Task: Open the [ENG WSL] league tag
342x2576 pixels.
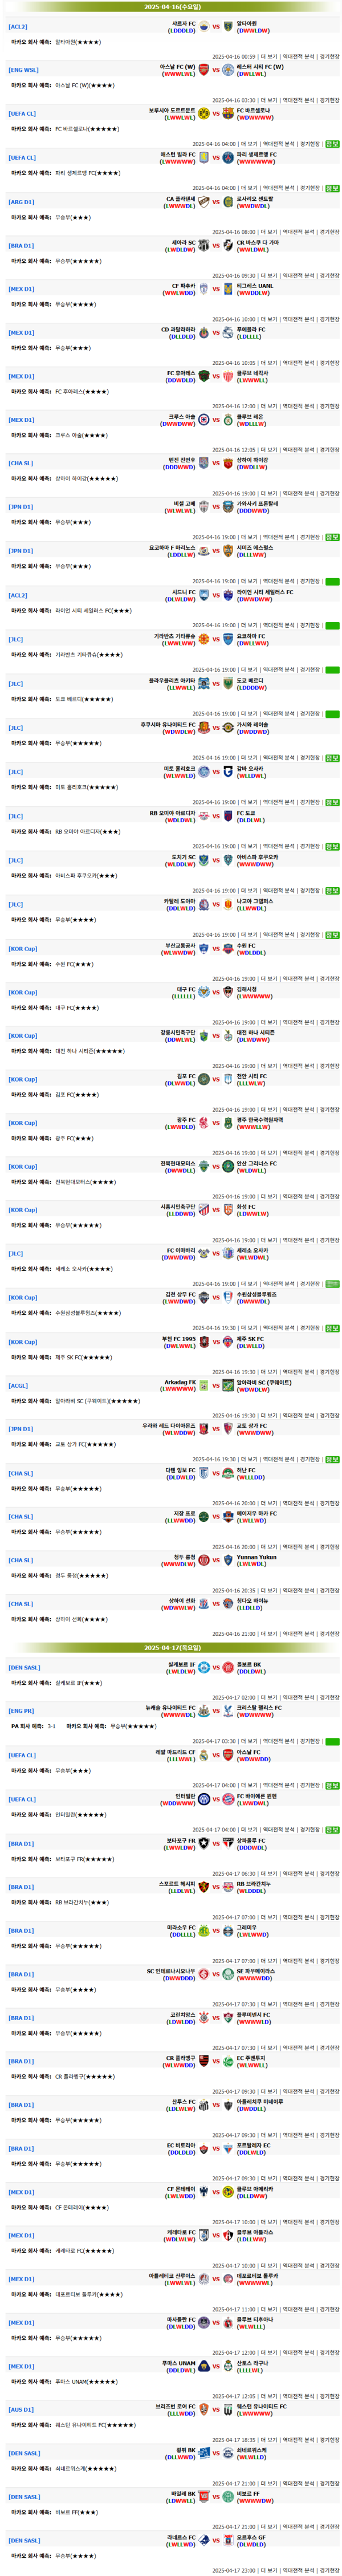Action: [x=23, y=70]
